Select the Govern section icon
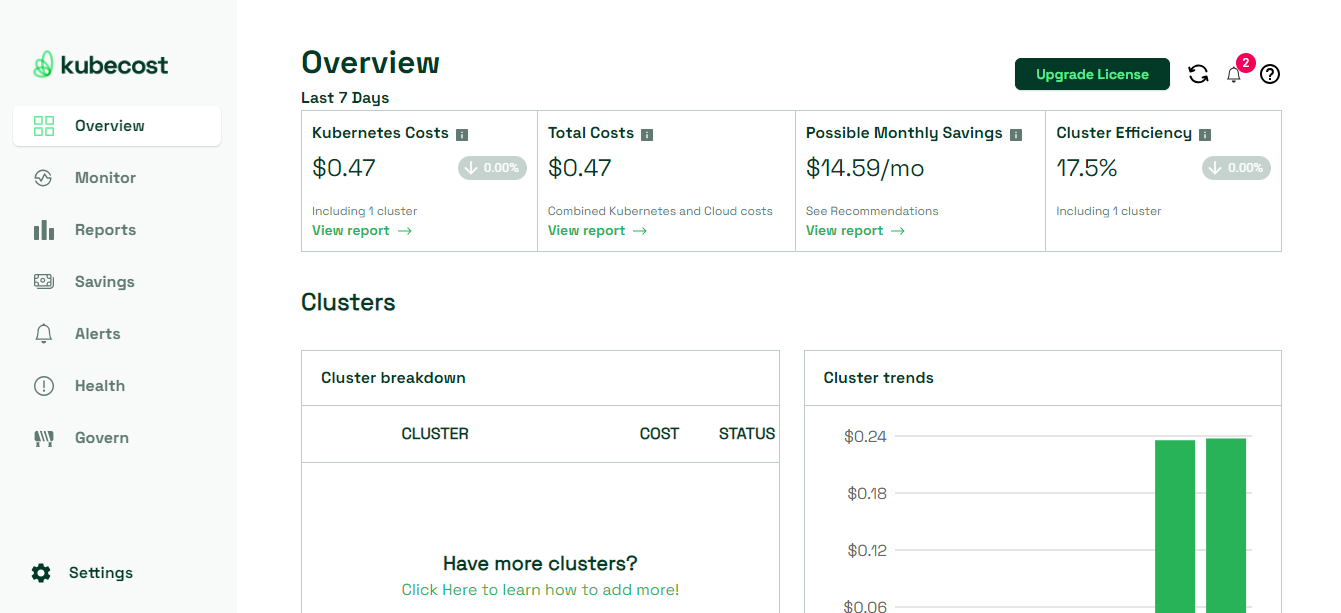 (x=44, y=437)
